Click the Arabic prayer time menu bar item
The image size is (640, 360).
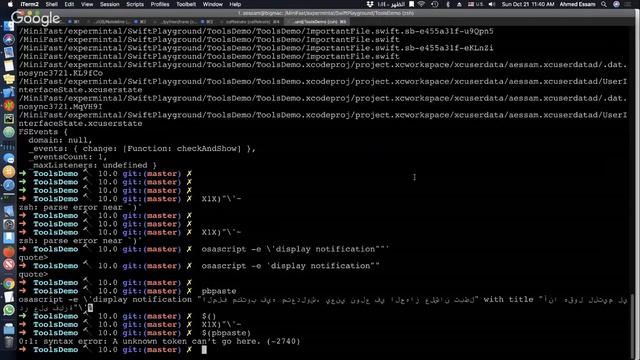tap(391, 4)
